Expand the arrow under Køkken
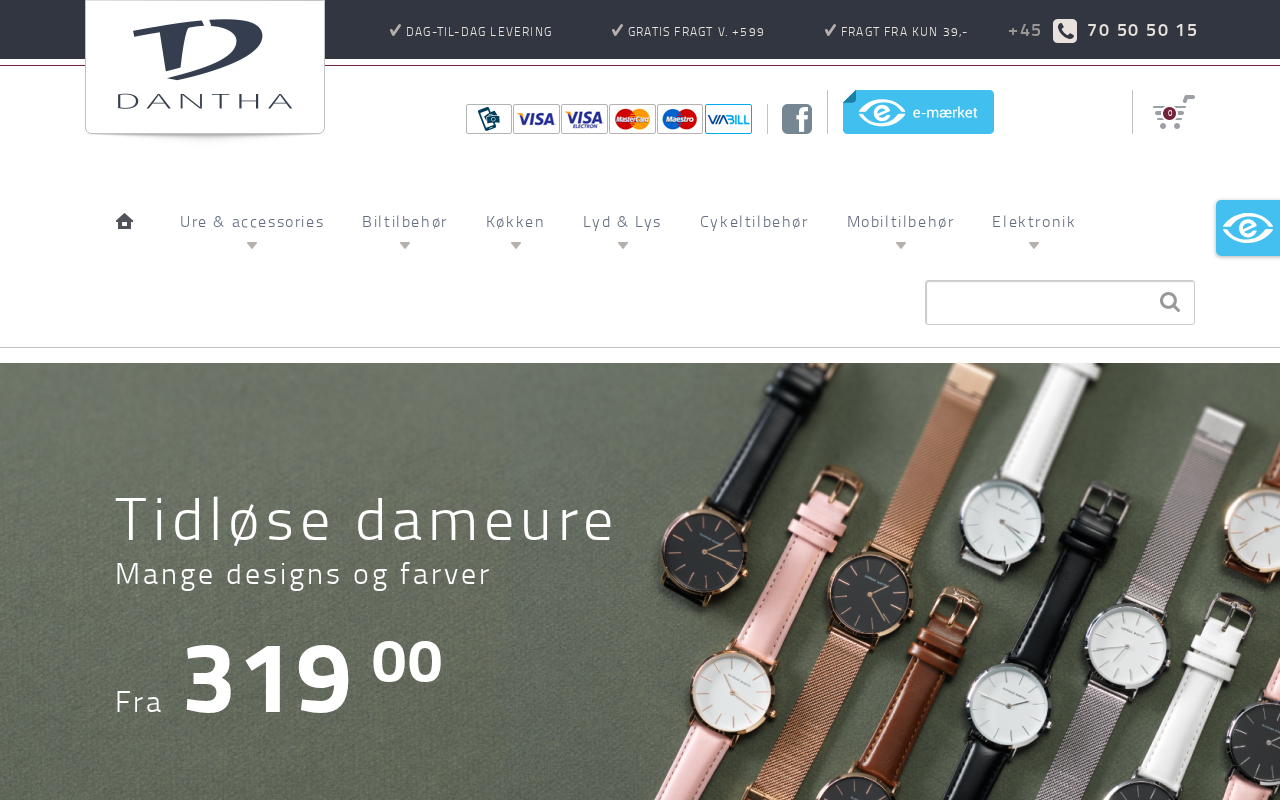 coord(516,246)
